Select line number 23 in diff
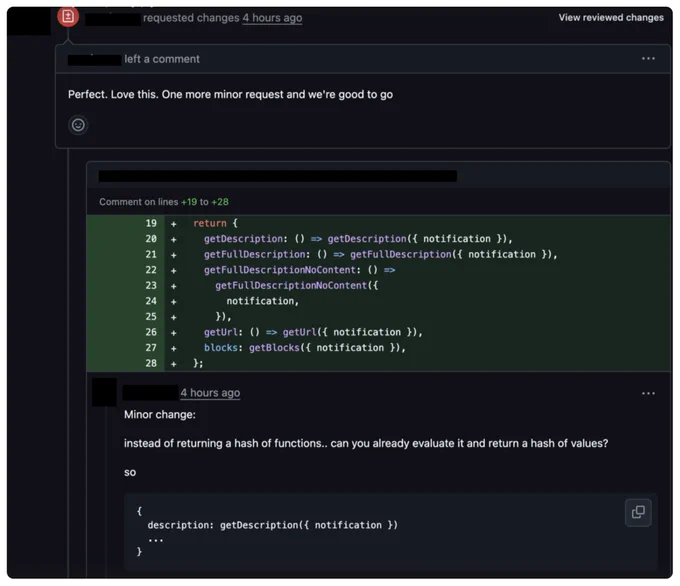 click(x=150, y=286)
